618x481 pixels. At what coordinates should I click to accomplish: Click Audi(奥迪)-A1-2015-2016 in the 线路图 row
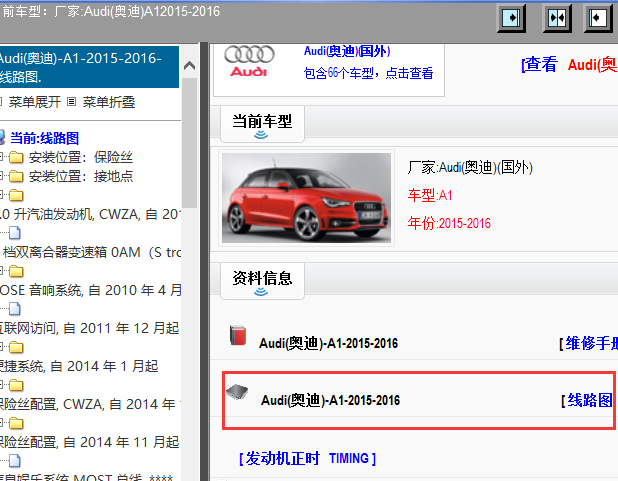(x=330, y=401)
